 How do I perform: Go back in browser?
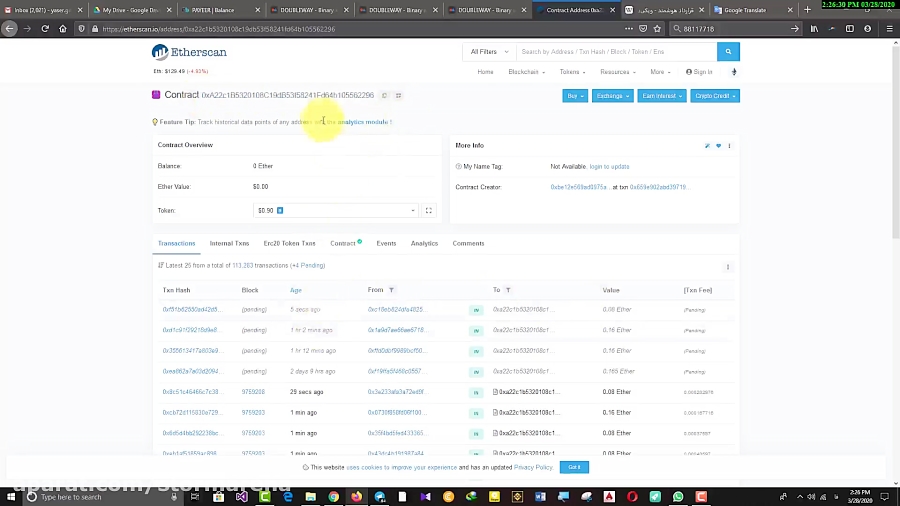(10, 29)
